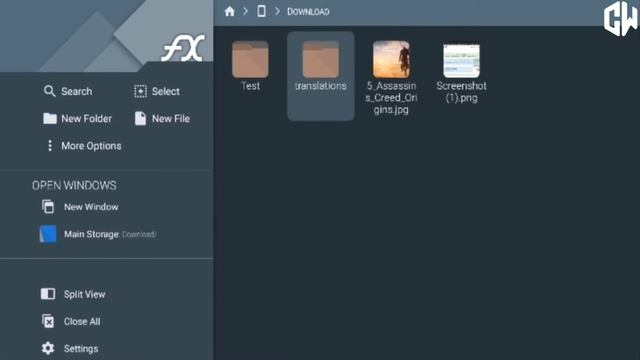Viewport: 640px width, 360px height.
Task: Click the Settings label
Action: (x=81, y=349)
